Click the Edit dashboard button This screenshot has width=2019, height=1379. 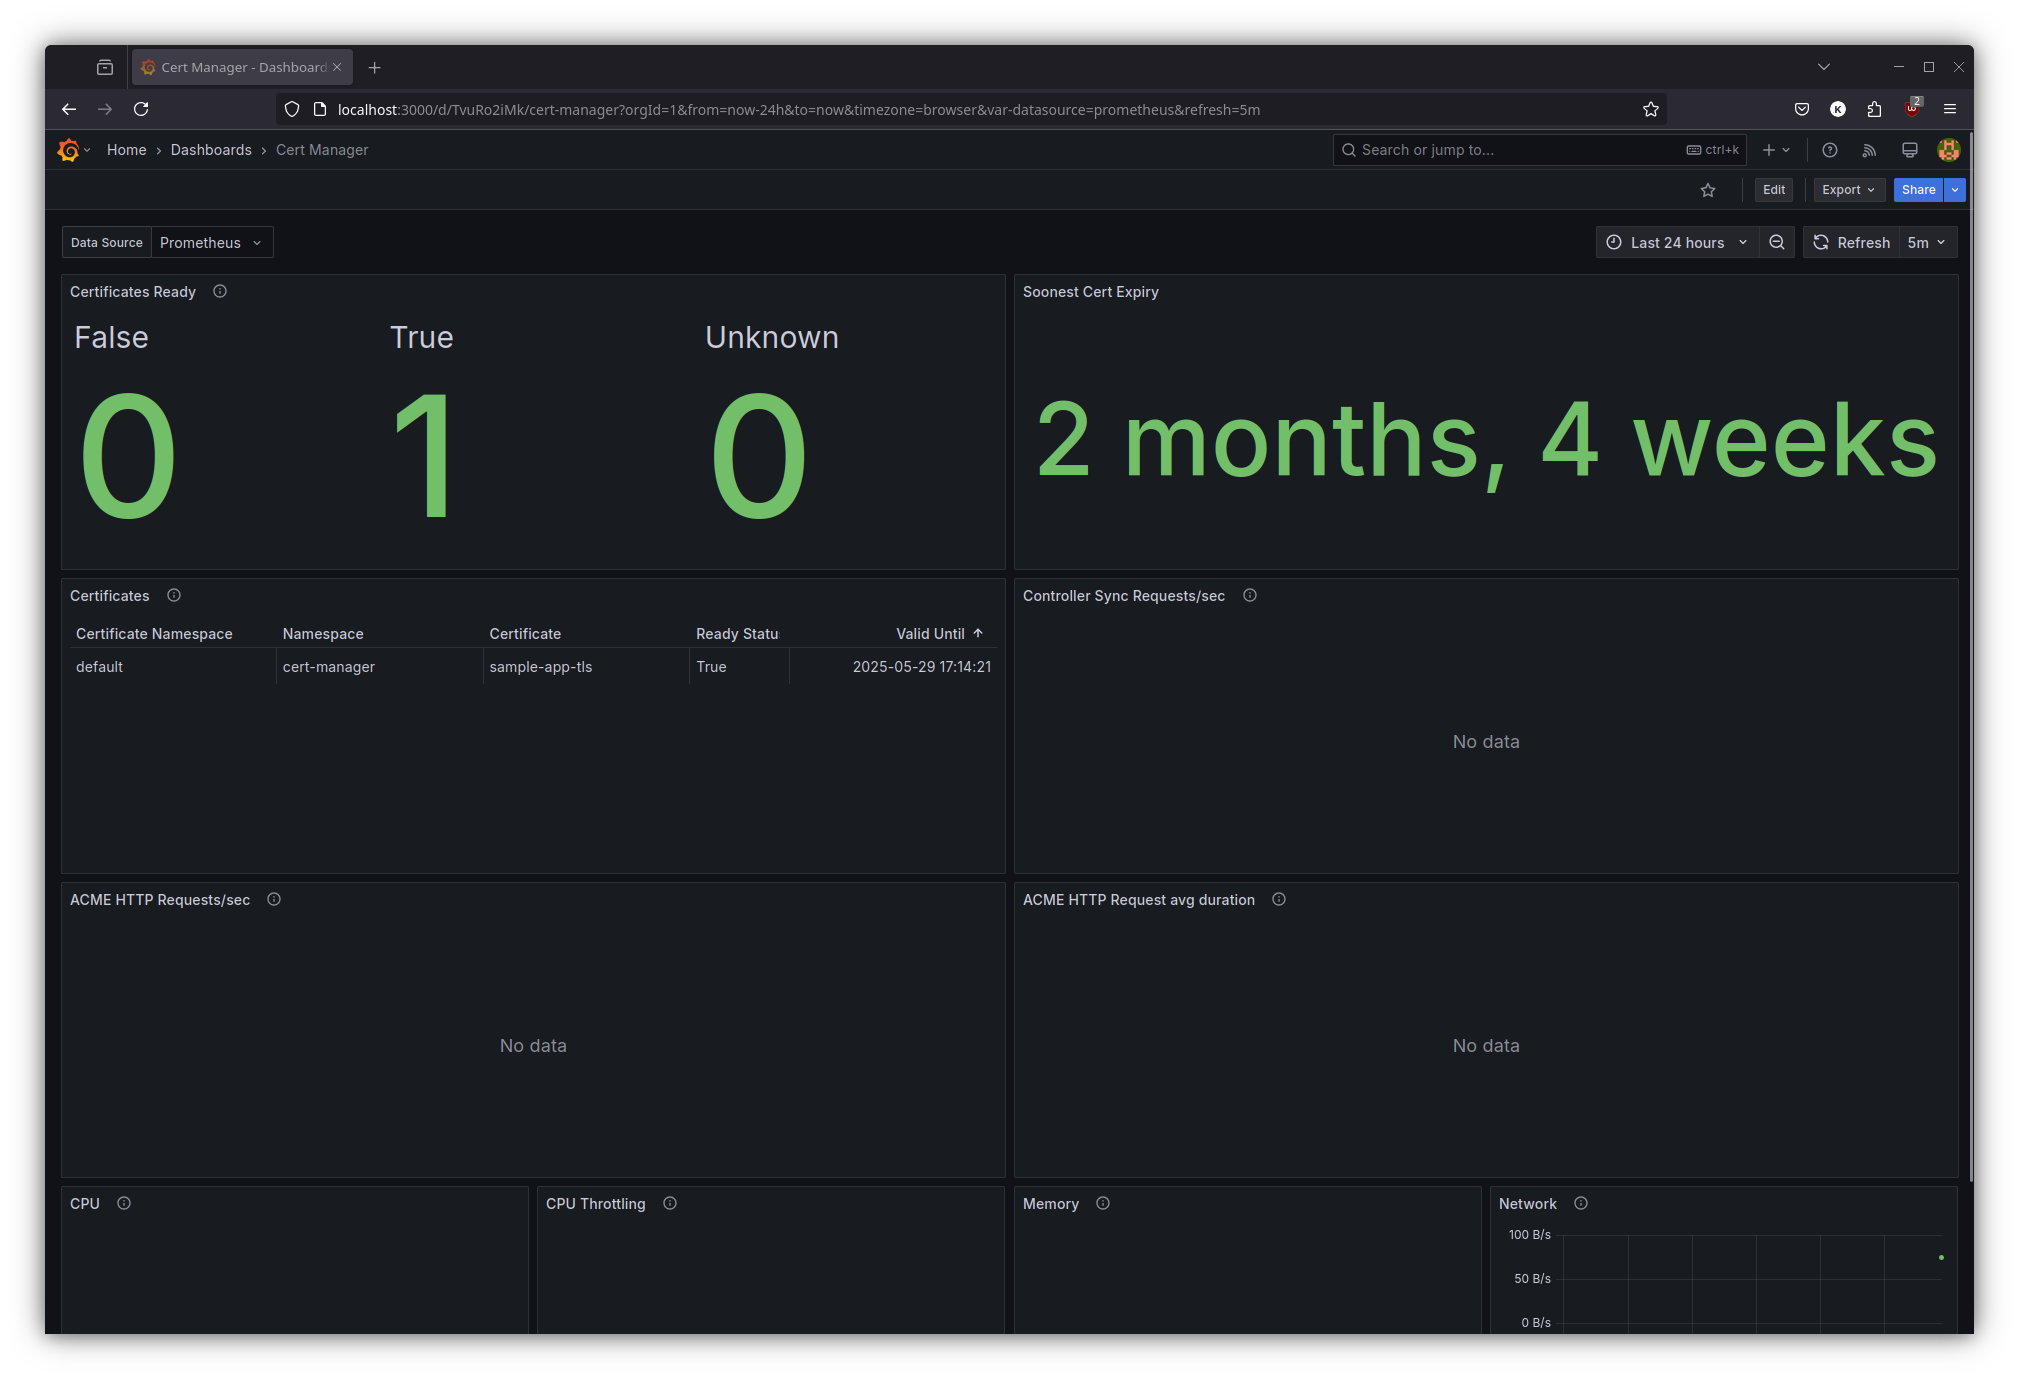click(x=1774, y=190)
